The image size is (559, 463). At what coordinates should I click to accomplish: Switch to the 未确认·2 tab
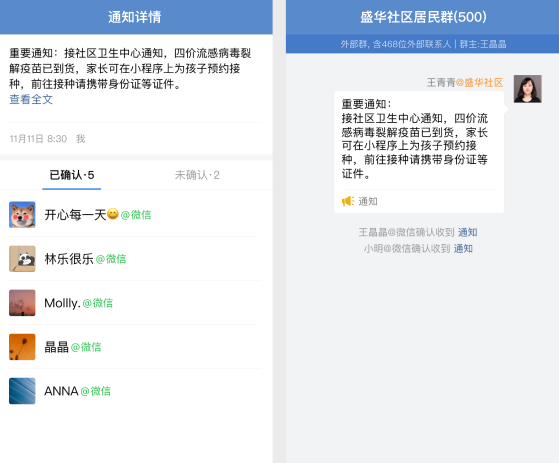click(x=197, y=175)
